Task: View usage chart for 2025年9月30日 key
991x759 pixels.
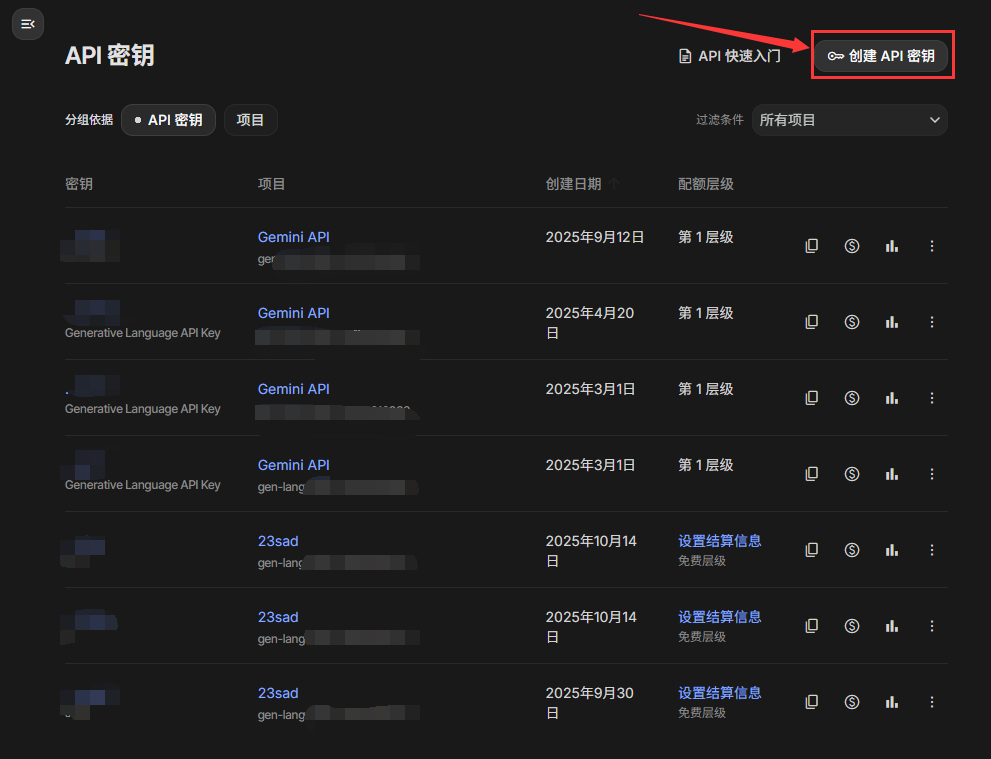Action: pos(891,702)
